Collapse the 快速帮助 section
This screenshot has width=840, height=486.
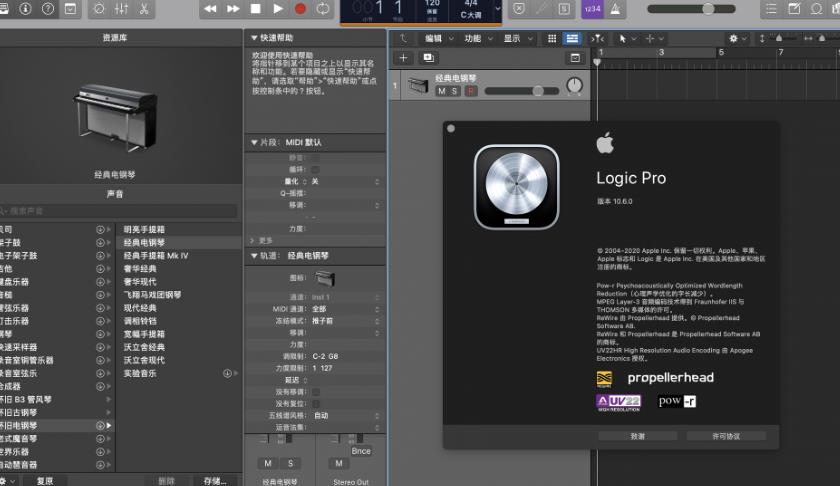click(x=254, y=38)
